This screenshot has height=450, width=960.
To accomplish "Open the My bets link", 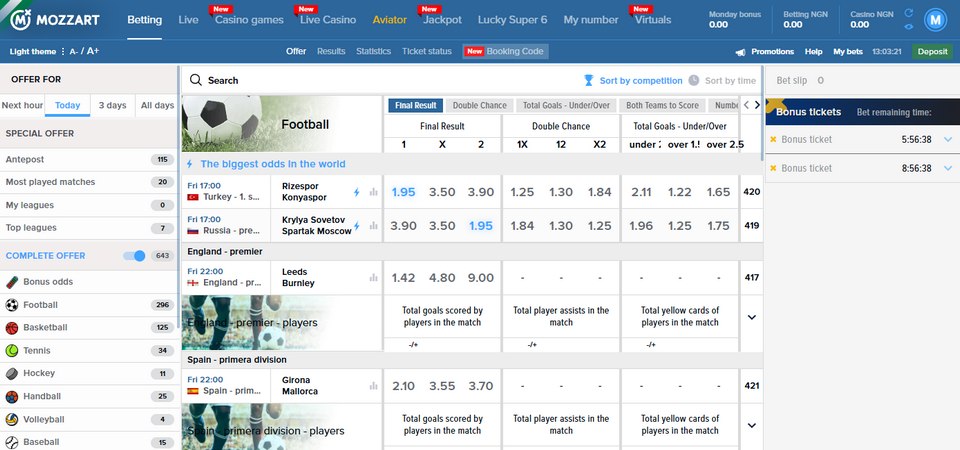I will point(848,51).
